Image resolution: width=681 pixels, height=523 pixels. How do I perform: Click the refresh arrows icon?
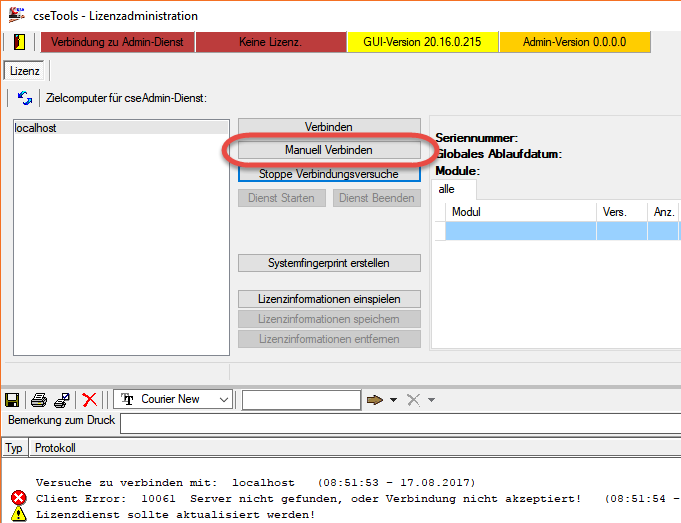point(25,98)
